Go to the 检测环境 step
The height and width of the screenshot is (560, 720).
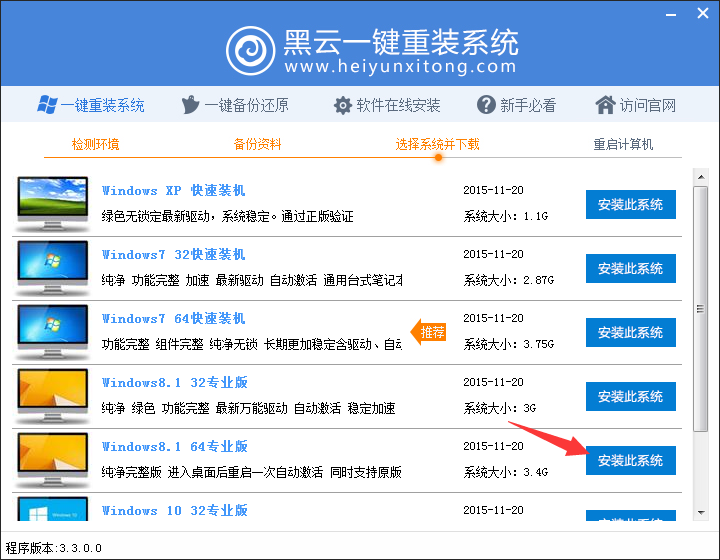[96, 145]
